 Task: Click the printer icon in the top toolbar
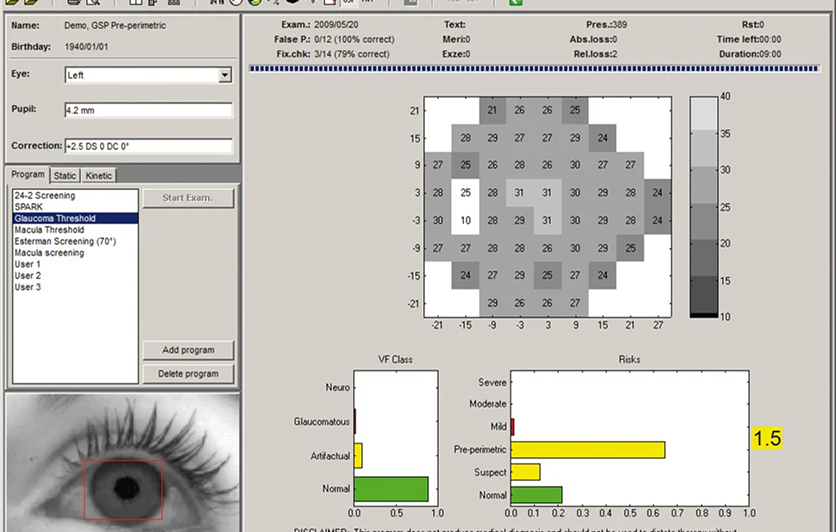pyautogui.click(x=74, y=2)
